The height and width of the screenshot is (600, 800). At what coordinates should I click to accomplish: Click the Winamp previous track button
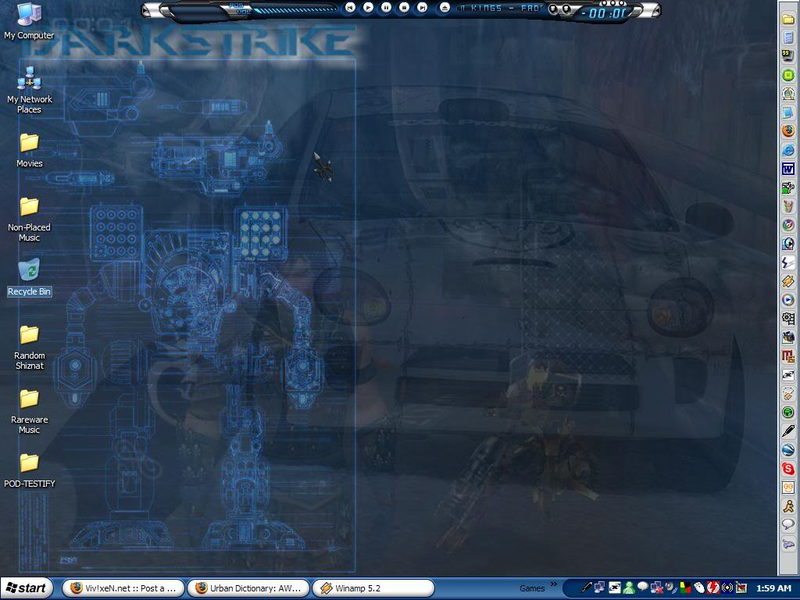click(x=349, y=7)
